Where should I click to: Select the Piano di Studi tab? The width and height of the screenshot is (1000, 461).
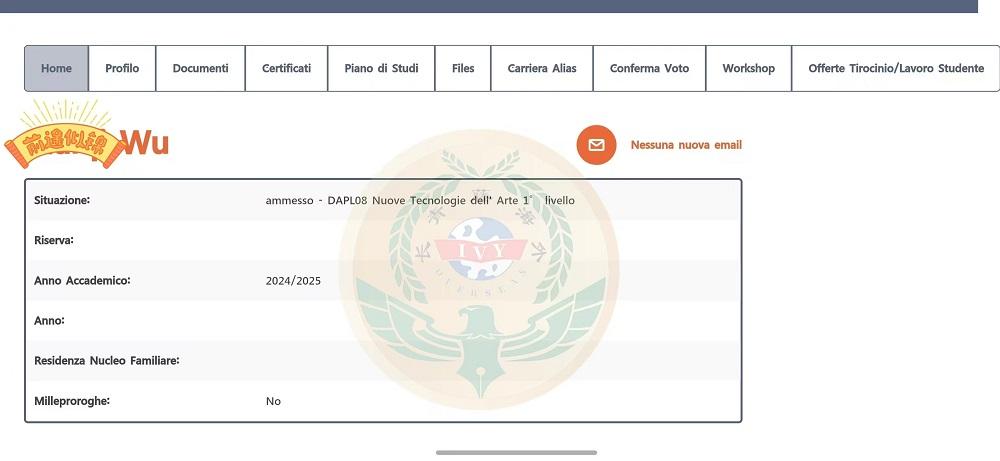point(381,69)
